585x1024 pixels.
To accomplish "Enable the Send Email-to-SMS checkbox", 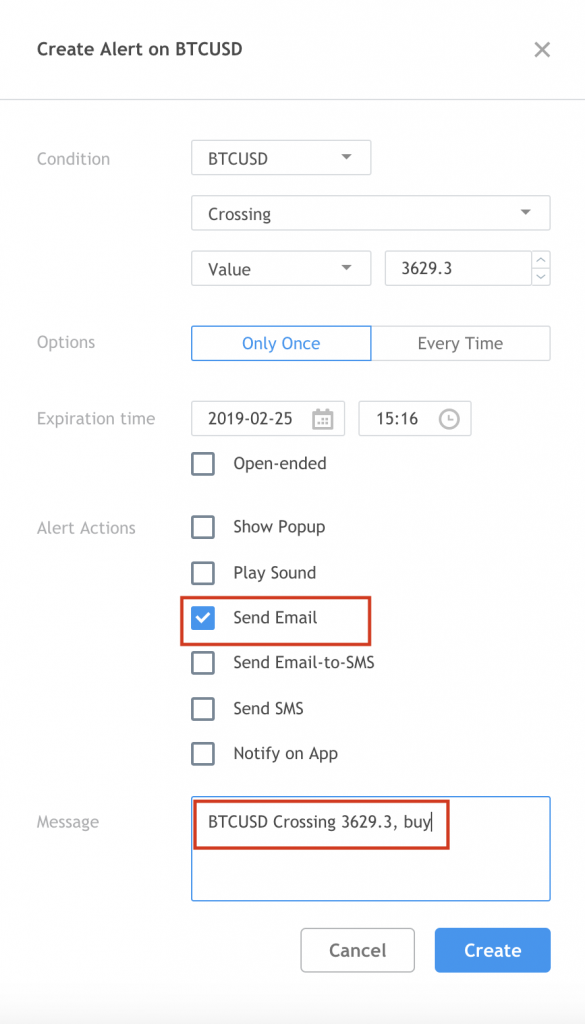I will point(203,663).
